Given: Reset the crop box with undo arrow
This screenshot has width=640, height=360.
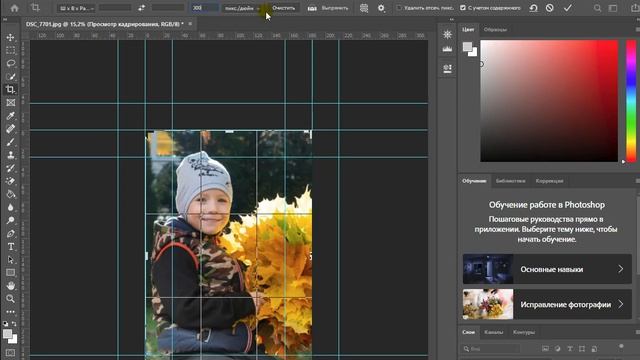Looking at the screenshot, I should click(x=533, y=8).
